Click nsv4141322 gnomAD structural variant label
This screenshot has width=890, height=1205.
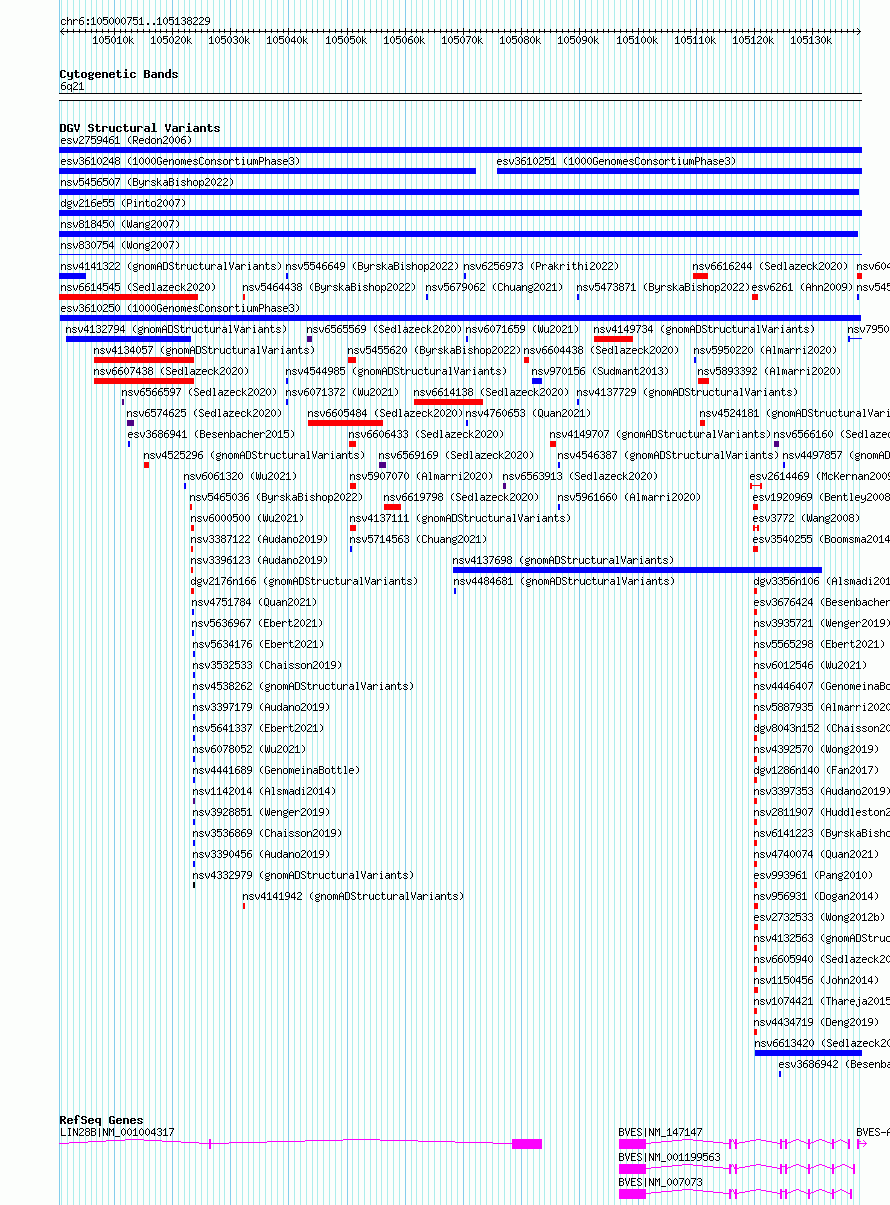tap(171, 266)
